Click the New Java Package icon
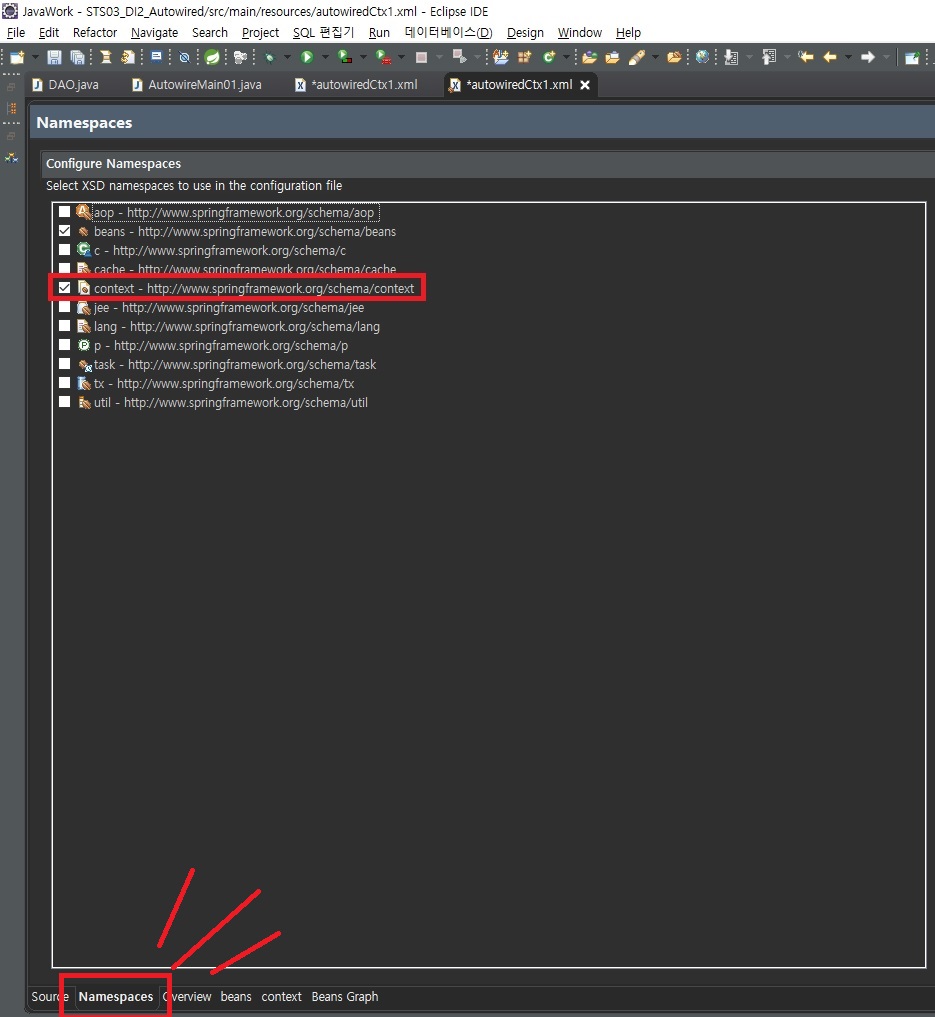 point(524,57)
